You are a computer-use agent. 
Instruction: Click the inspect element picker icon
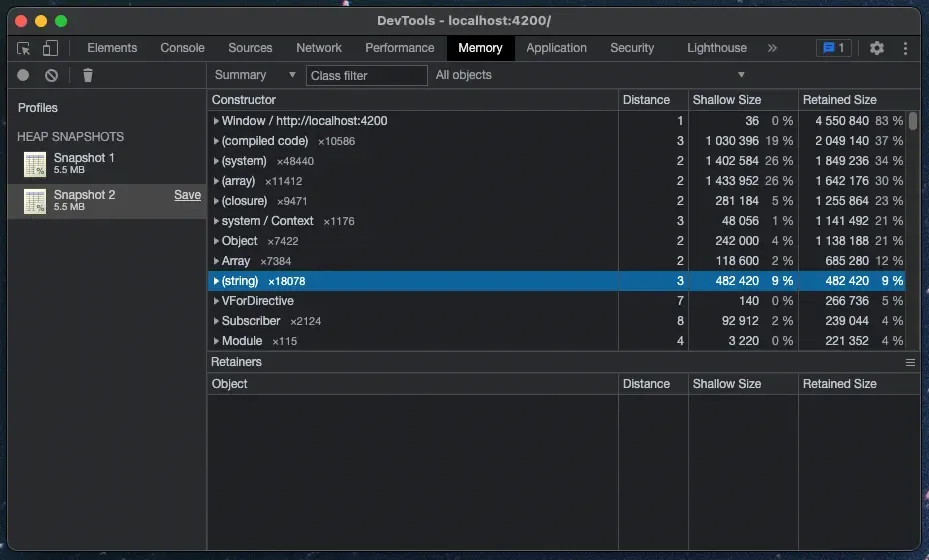tap(24, 48)
